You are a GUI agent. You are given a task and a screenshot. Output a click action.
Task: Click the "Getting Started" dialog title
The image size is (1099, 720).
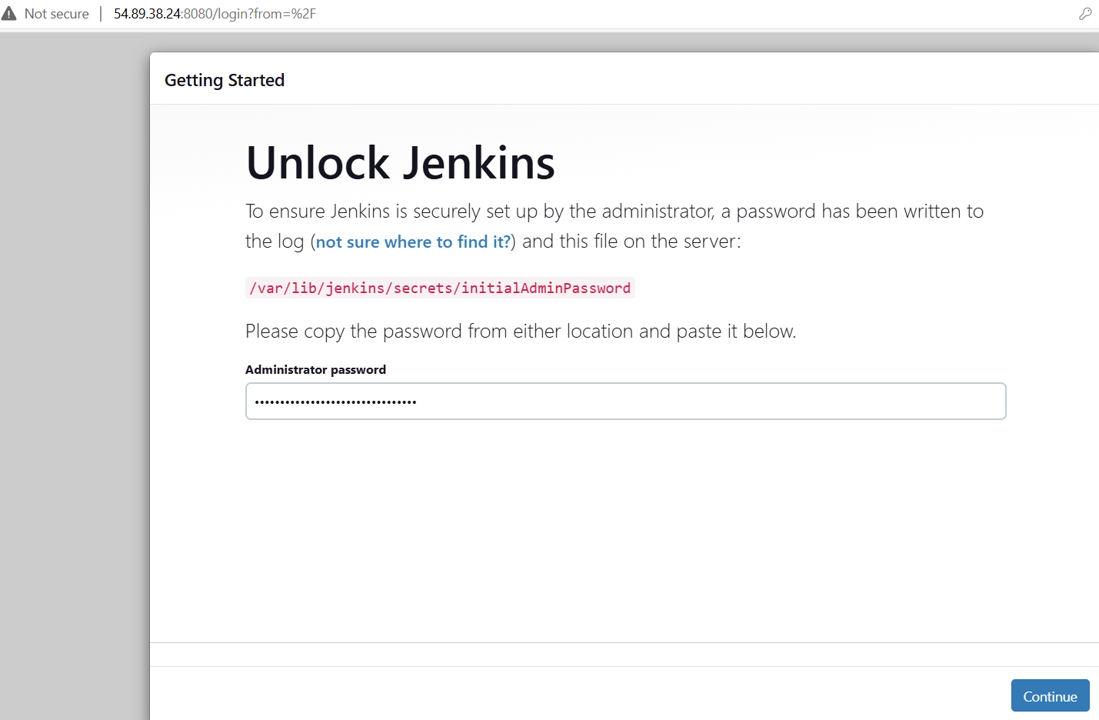click(224, 80)
